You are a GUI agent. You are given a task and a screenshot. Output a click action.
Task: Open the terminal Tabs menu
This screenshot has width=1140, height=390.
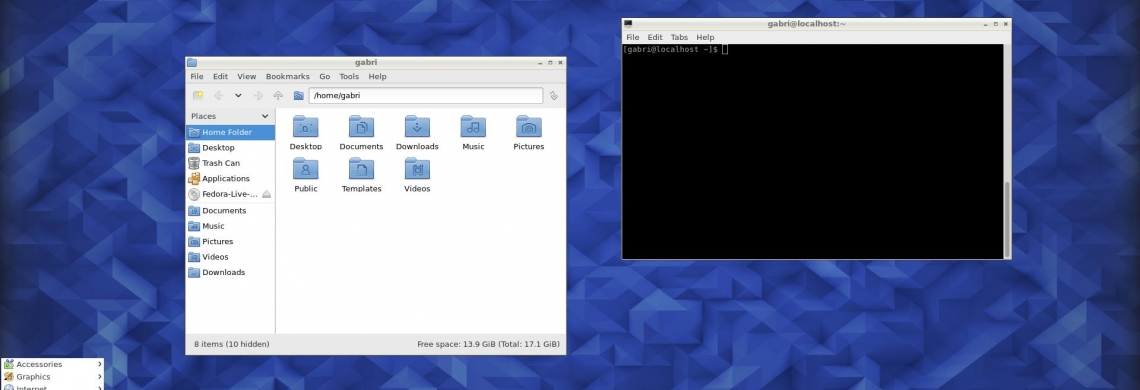click(x=679, y=37)
